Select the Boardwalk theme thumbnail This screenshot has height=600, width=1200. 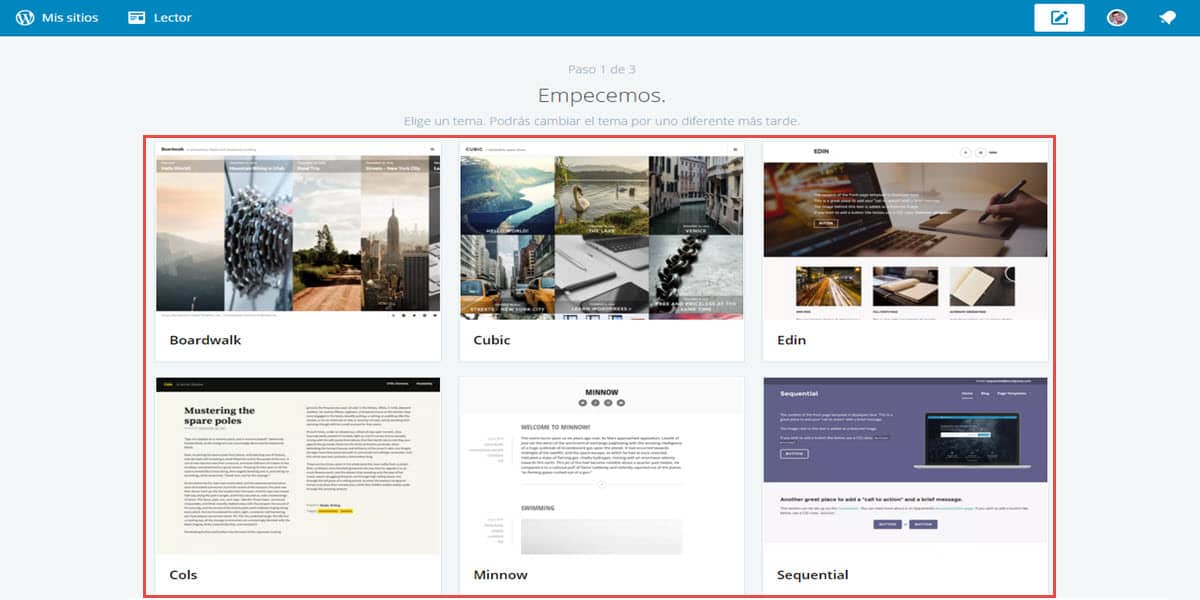pyautogui.click(x=298, y=231)
